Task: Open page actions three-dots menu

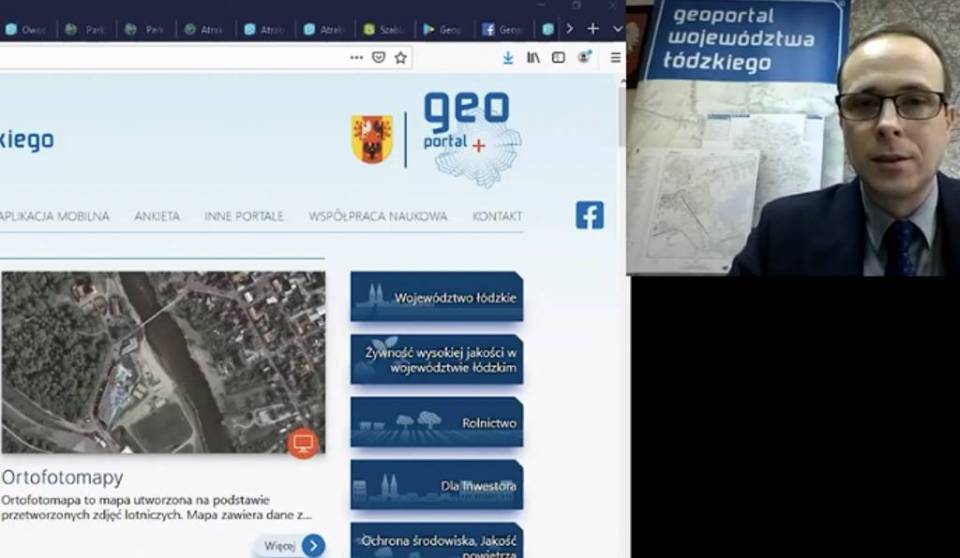Action: [x=356, y=58]
